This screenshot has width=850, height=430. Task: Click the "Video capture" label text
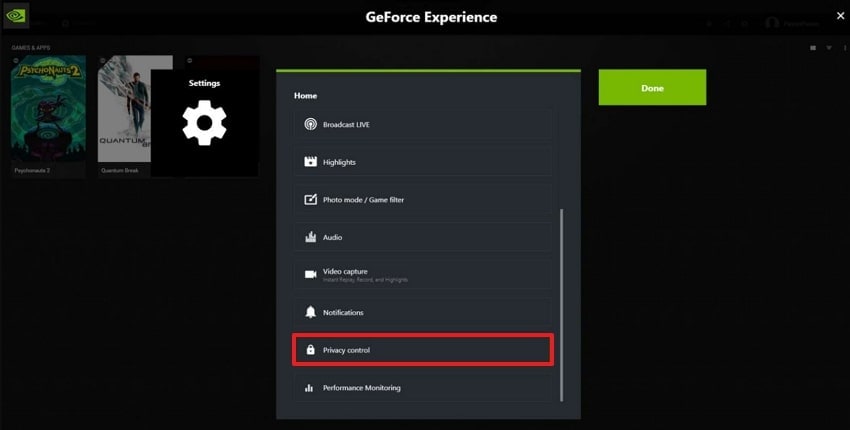click(x=345, y=271)
